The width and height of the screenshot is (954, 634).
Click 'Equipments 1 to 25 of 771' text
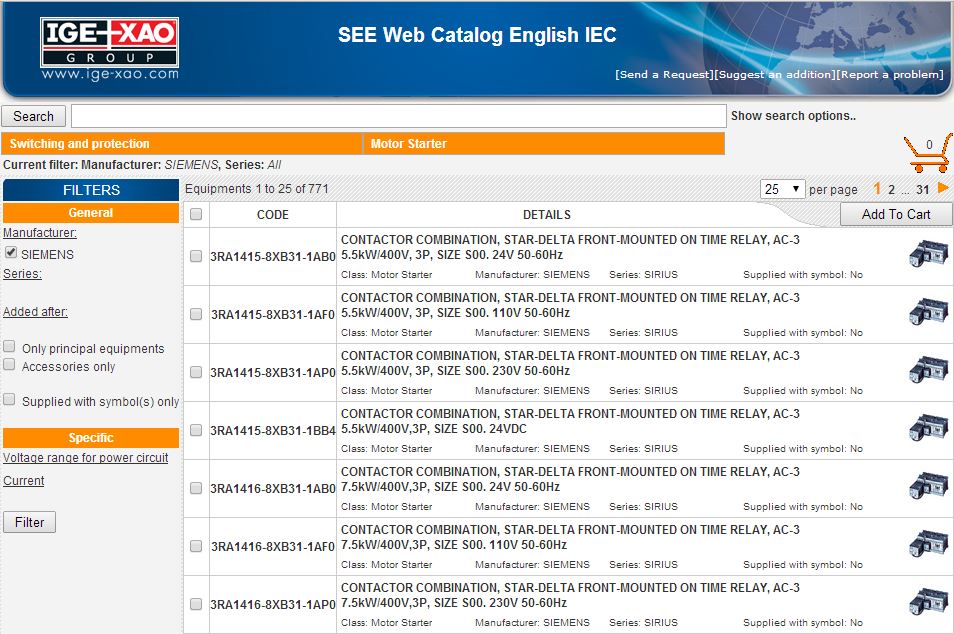click(257, 189)
